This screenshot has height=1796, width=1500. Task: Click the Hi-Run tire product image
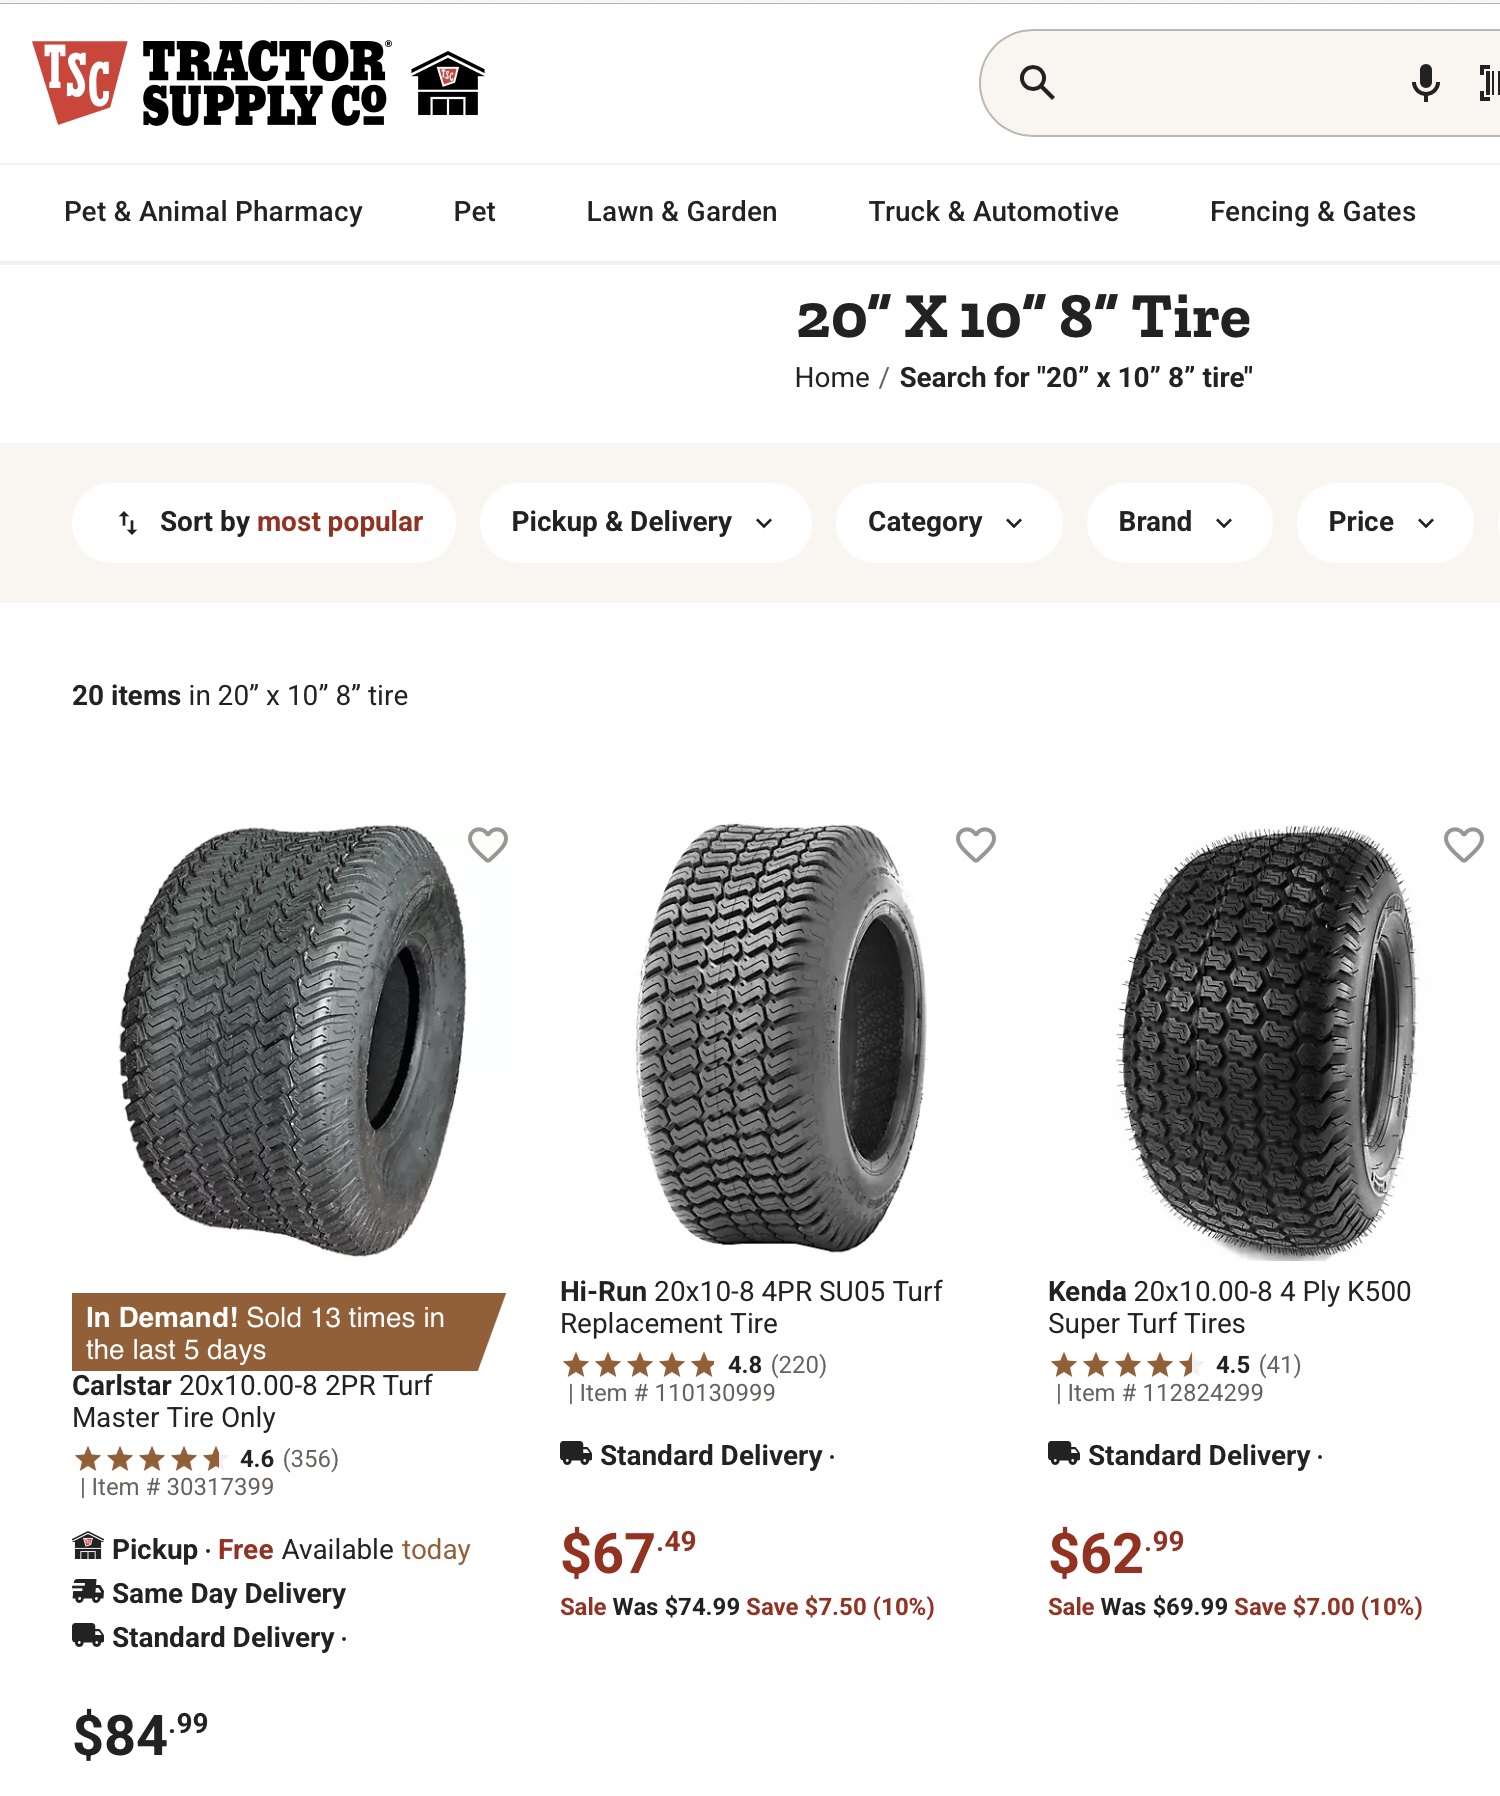[781, 1035]
